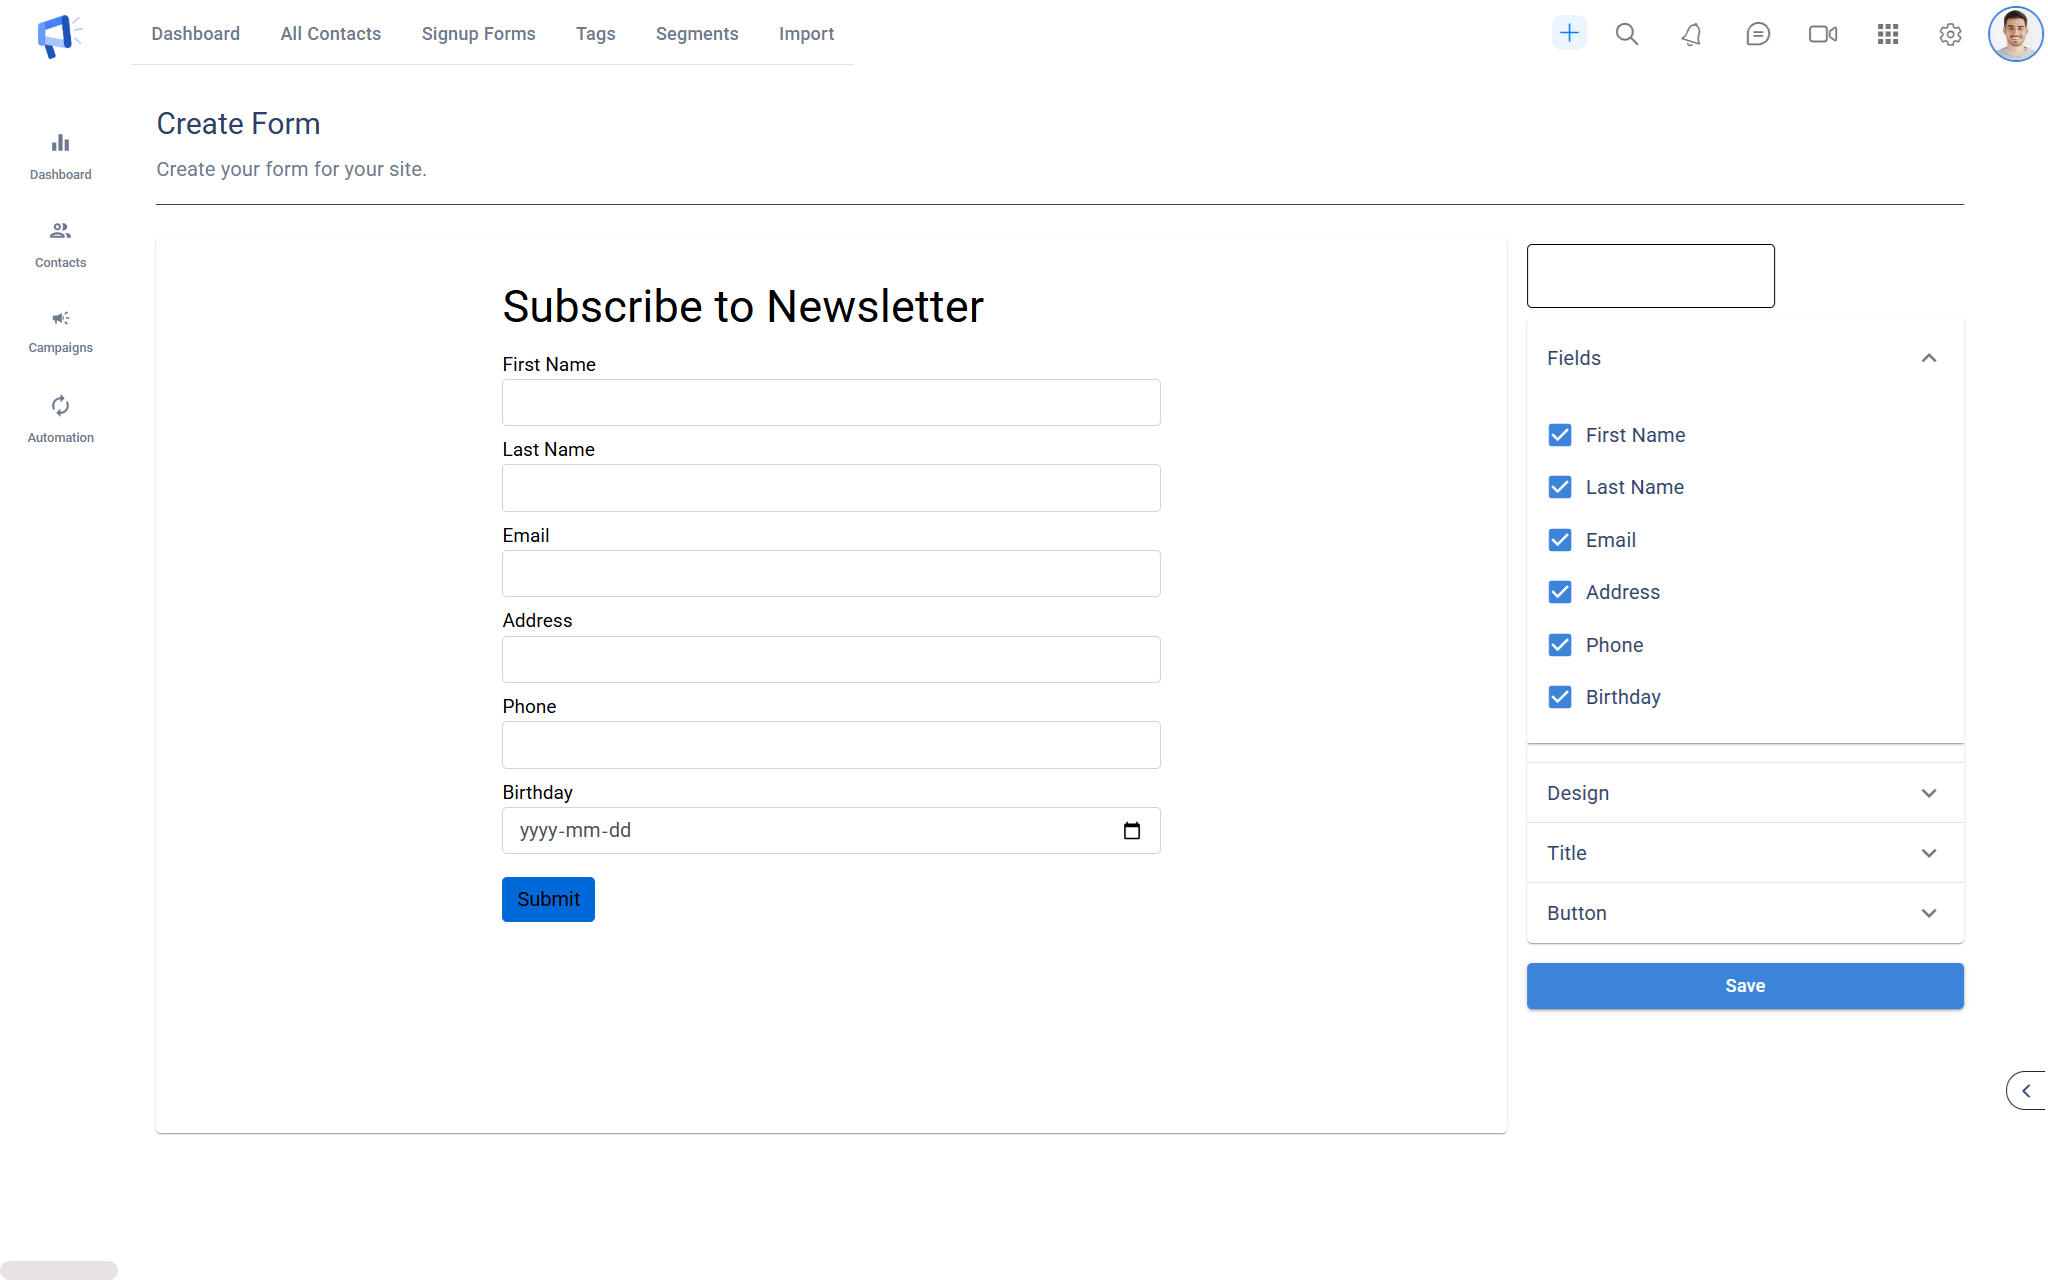Open the apps grid icon
2048x1280 pixels.
[x=1887, y=34]
